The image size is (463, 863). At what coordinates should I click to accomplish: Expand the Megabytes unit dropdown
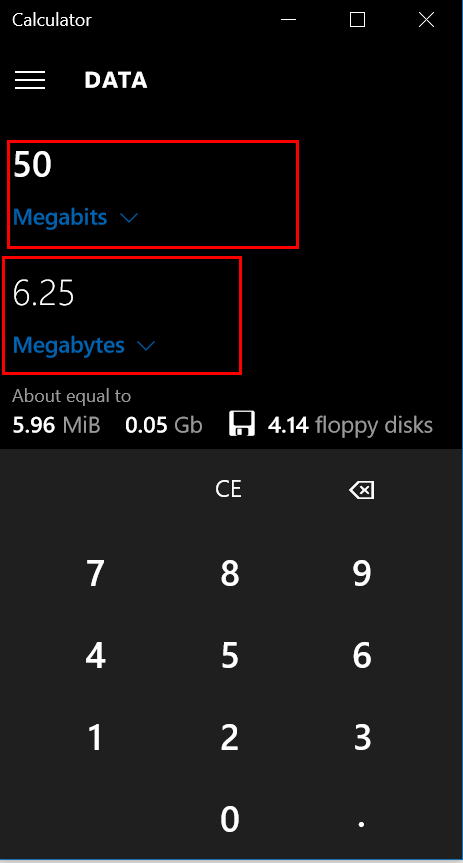pyautogui.click(x=84, y=346)
